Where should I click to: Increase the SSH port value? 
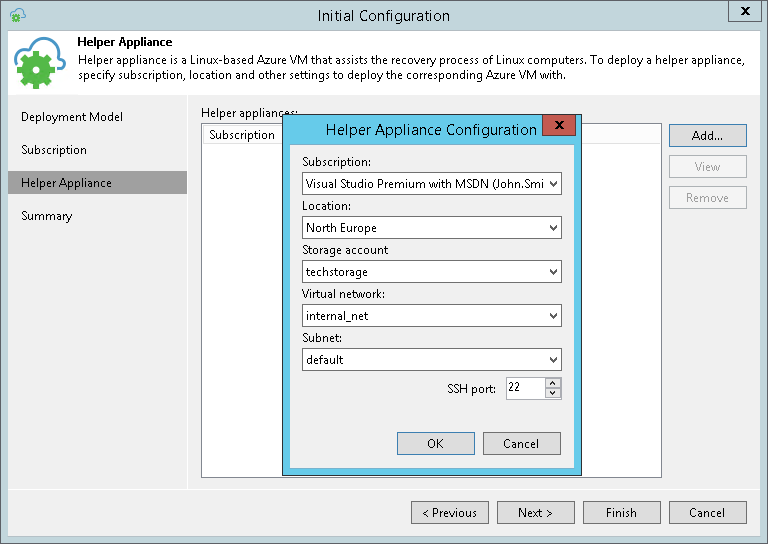554,383
